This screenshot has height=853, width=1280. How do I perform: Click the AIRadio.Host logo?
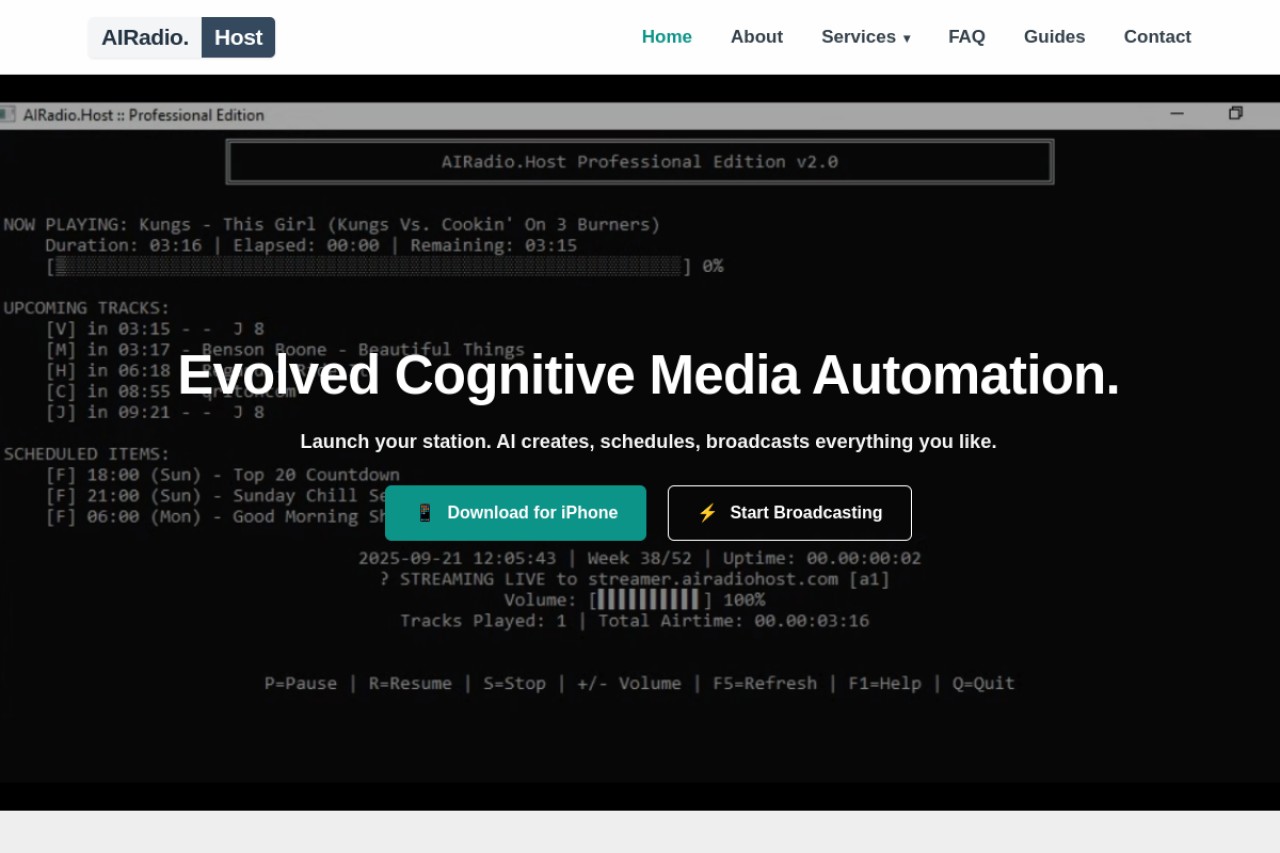pyautogui.click(x=181, y=38)
